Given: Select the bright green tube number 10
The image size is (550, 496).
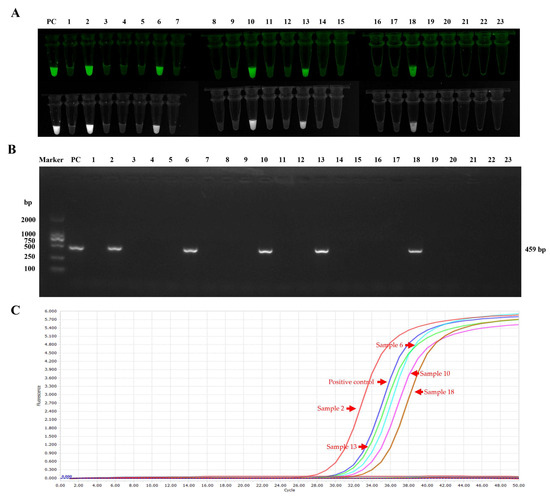Looking at the screenshot, I should (x=251, y=56).
